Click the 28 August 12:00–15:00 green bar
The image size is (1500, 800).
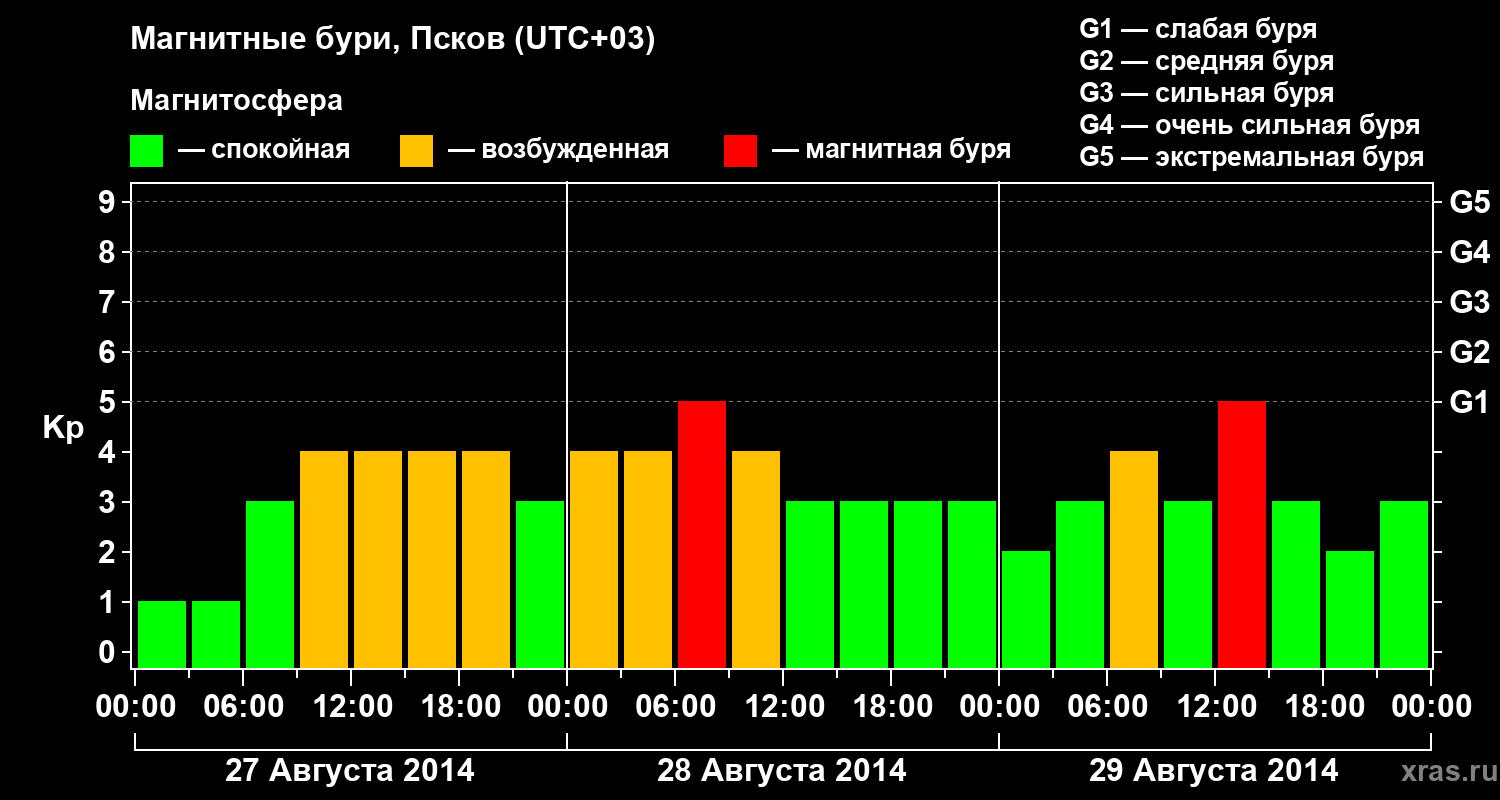pos(810,584)
